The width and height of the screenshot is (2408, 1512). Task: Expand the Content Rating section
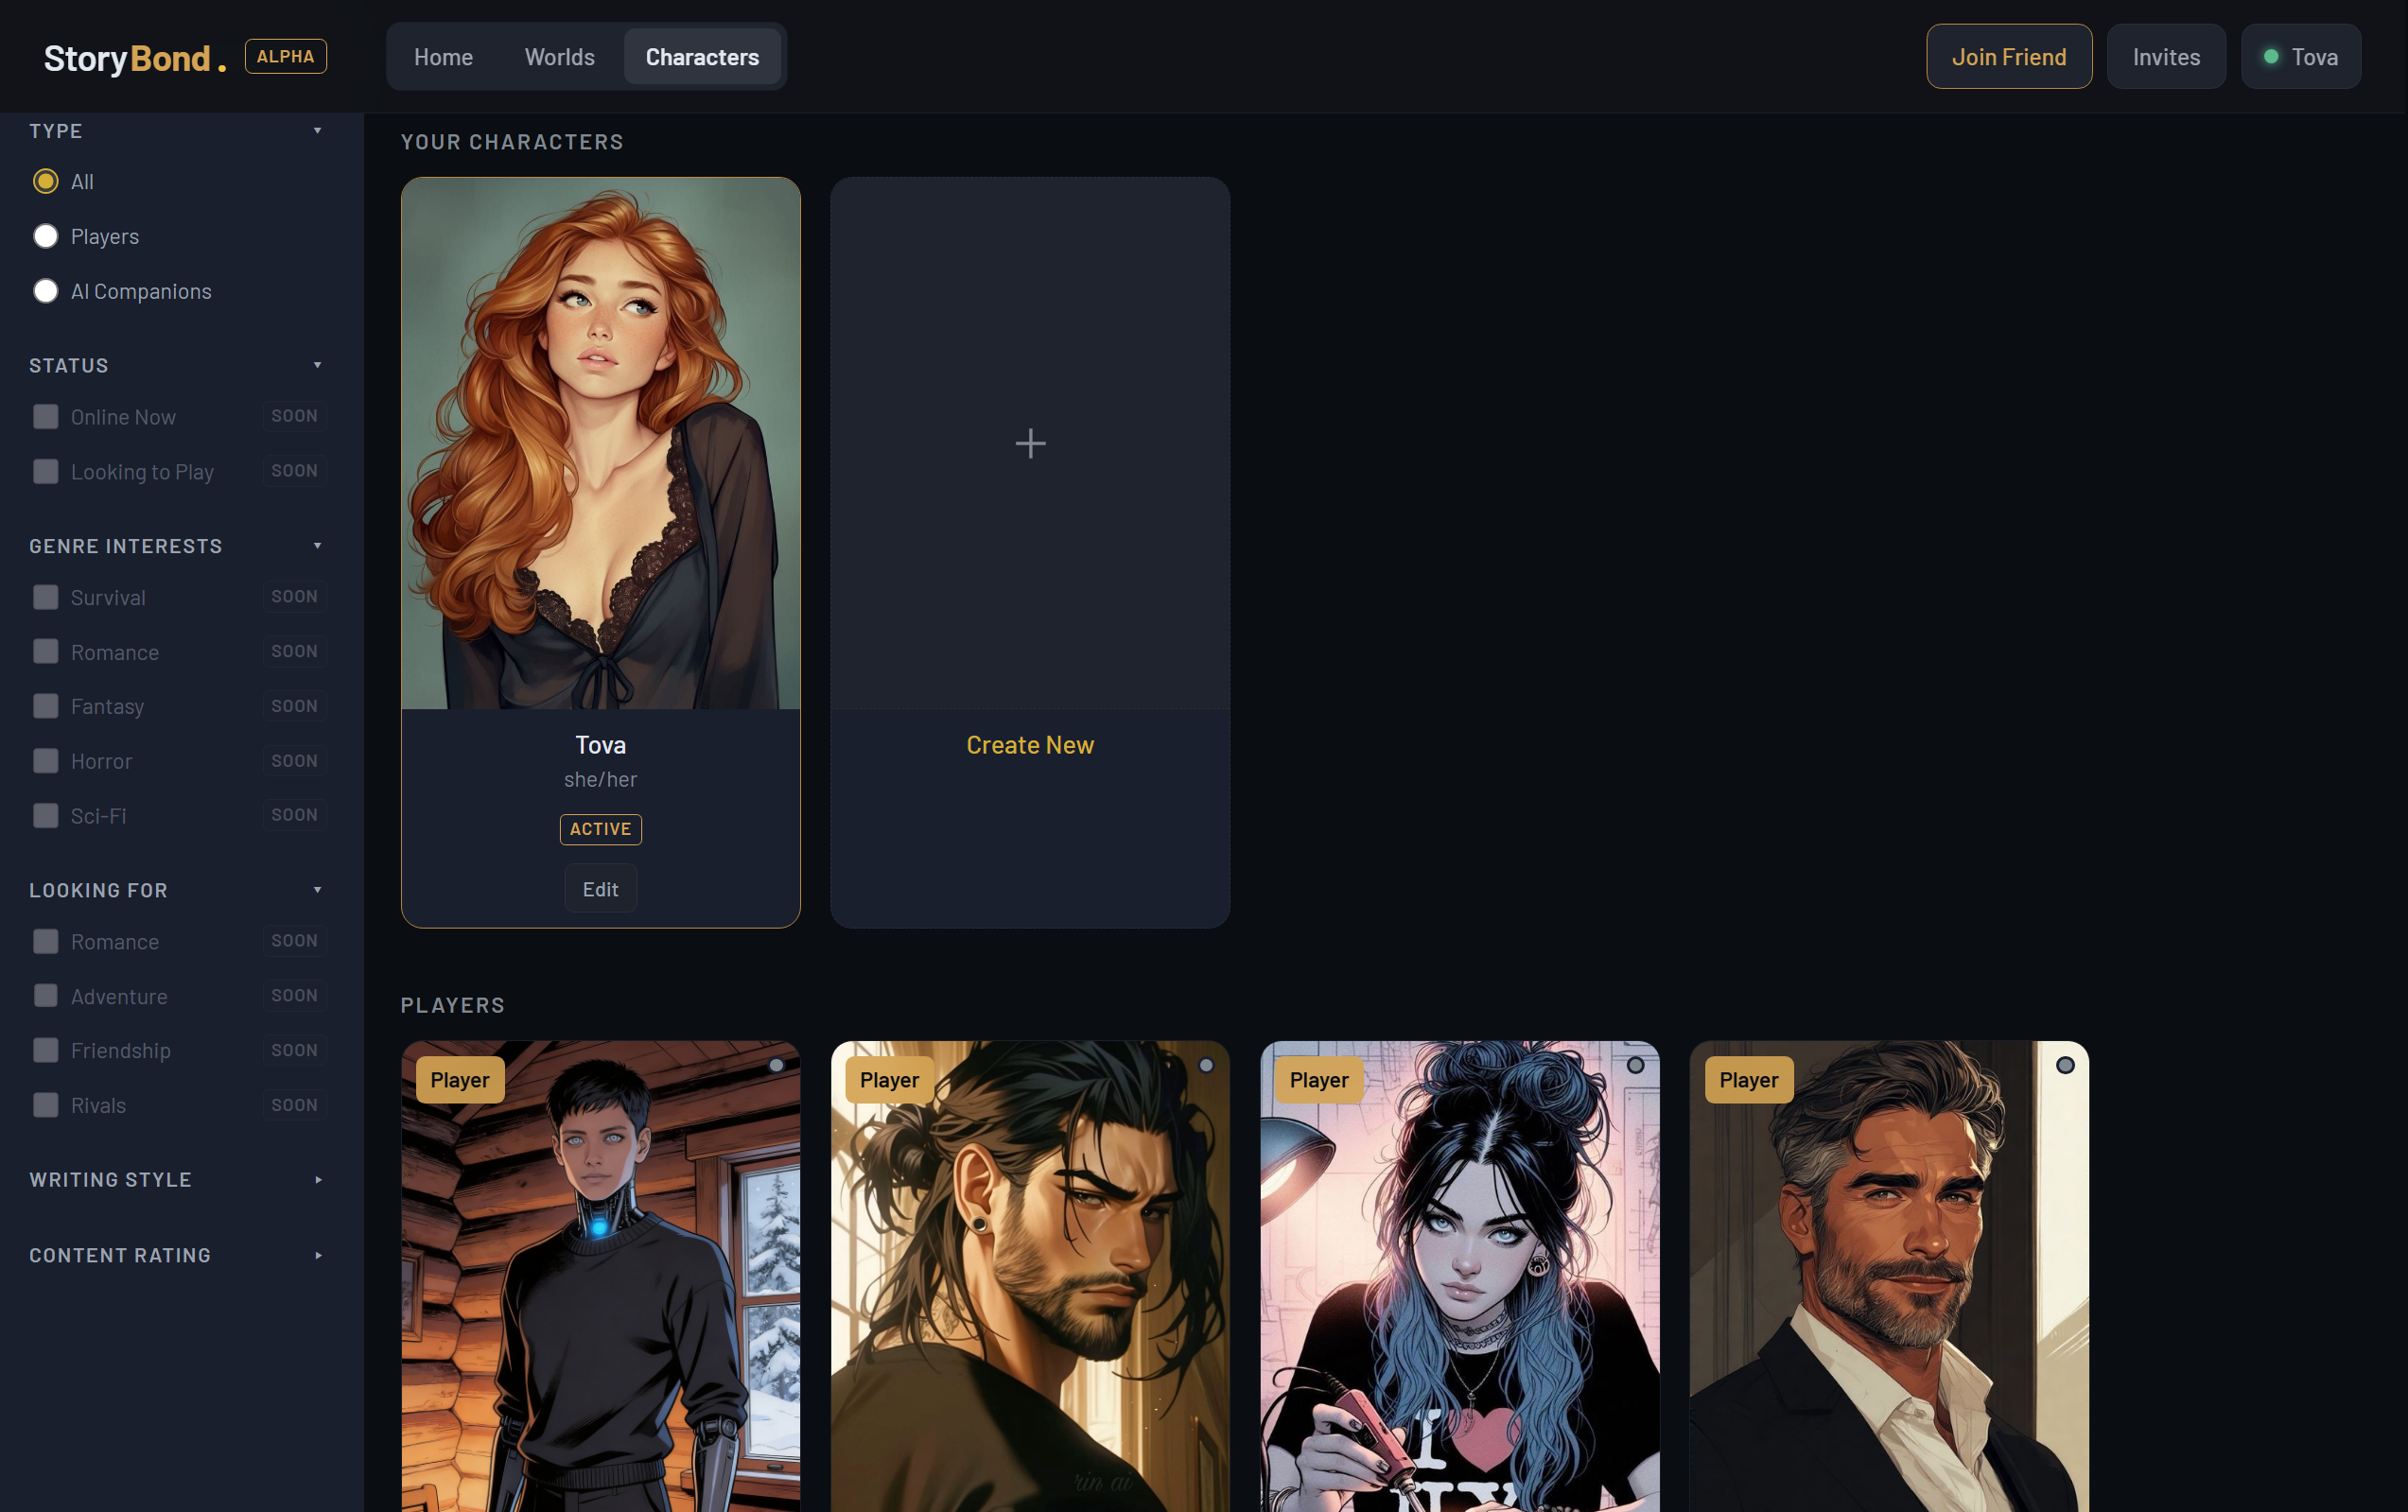click(318, 1255)
